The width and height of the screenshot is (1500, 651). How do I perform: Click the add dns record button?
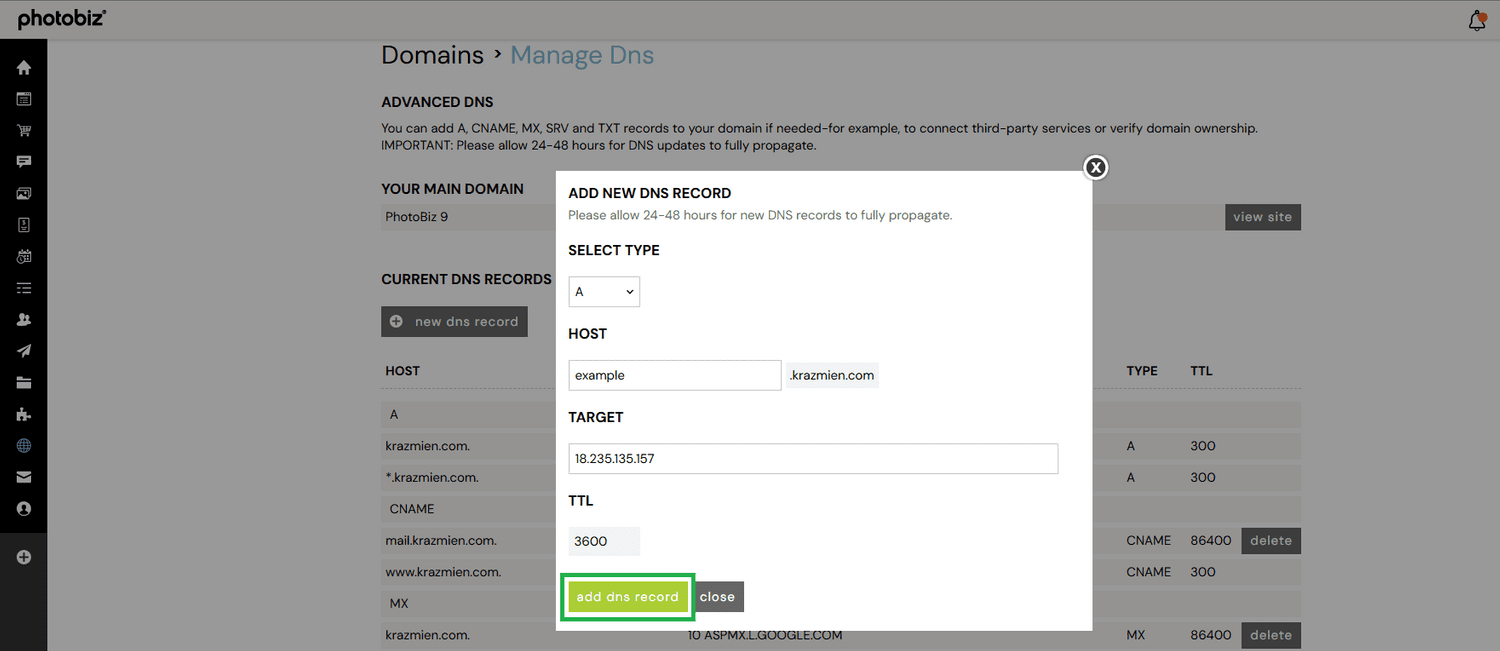pyautogui.click(x=627, y=597)
